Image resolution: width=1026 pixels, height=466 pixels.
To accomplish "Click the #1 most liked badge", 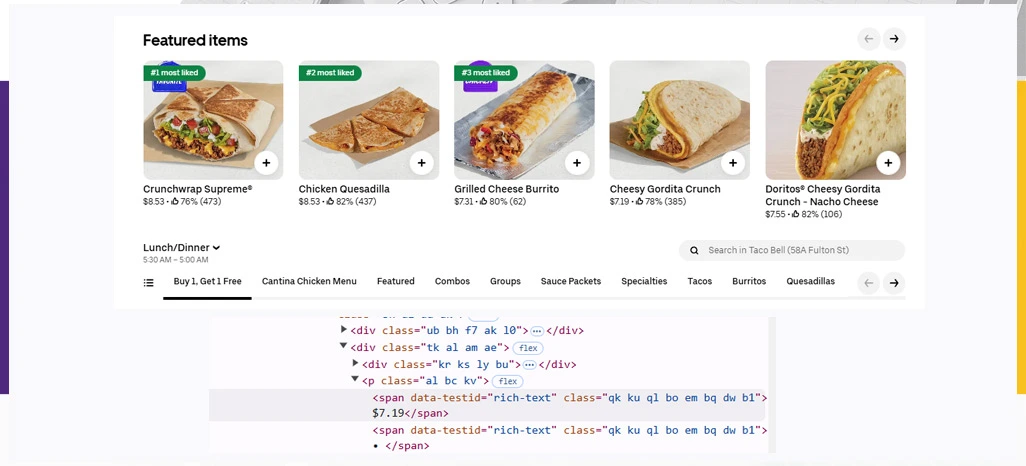I will coord(174,73).
